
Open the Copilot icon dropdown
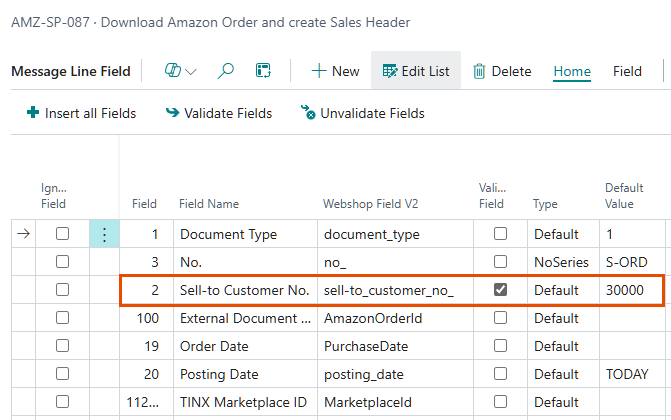[x=180, y=71]
